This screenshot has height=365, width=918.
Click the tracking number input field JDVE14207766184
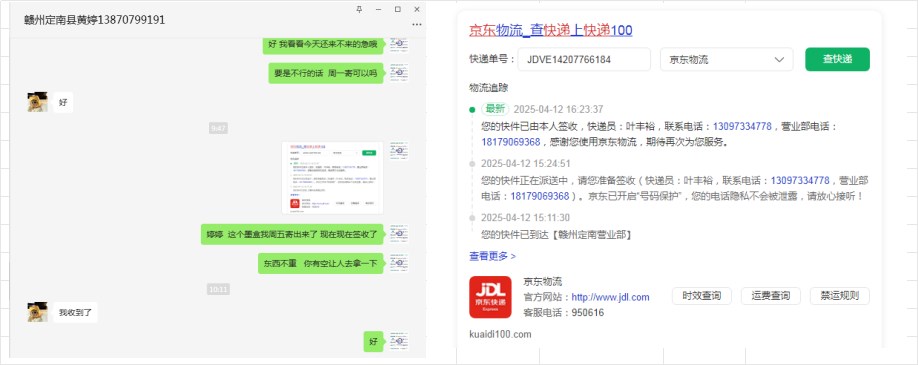[x=584, y=59]
